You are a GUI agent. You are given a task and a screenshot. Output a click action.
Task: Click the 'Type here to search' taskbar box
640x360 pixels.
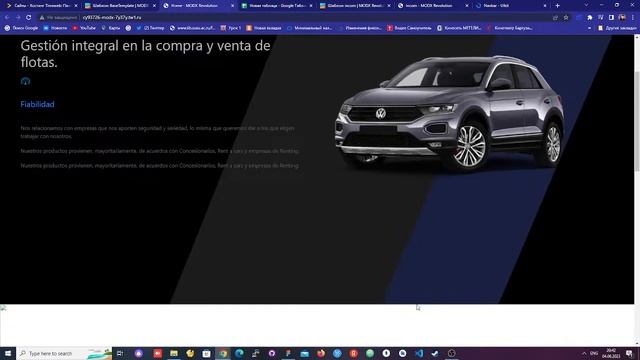64,353
